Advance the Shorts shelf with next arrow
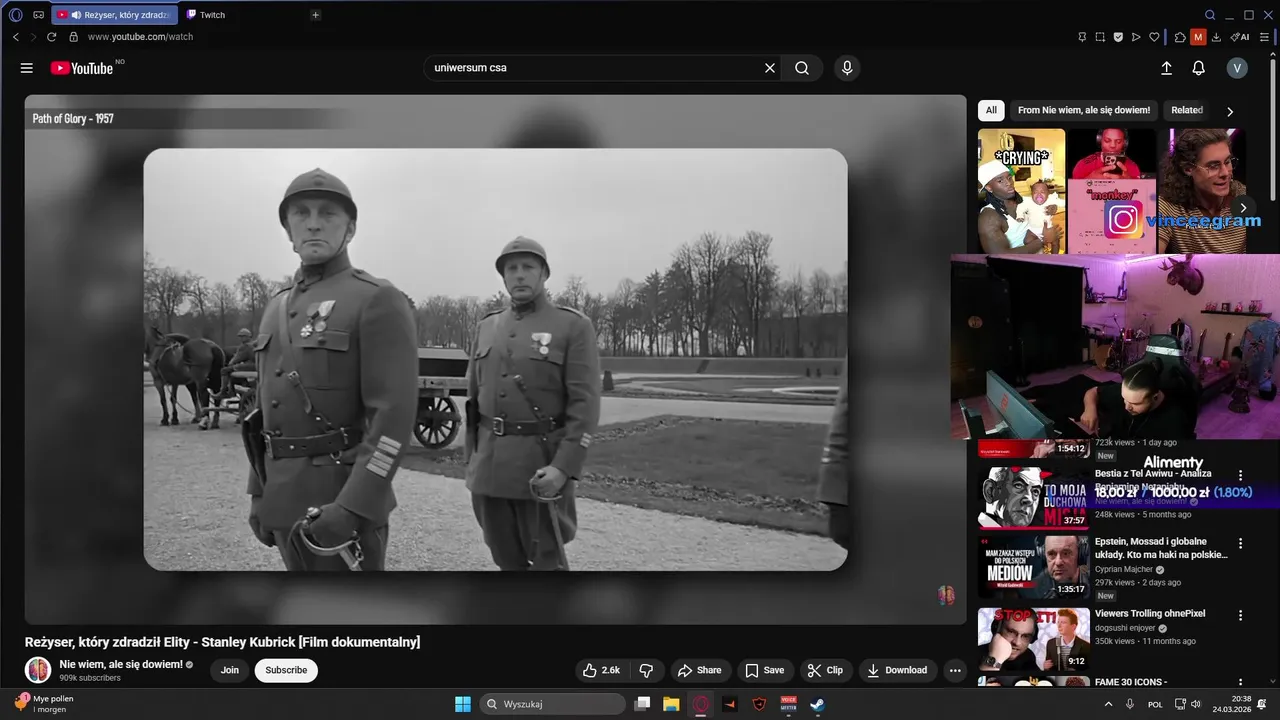Viewport: 1280px width, 720px height. [x=1243, y=208]
